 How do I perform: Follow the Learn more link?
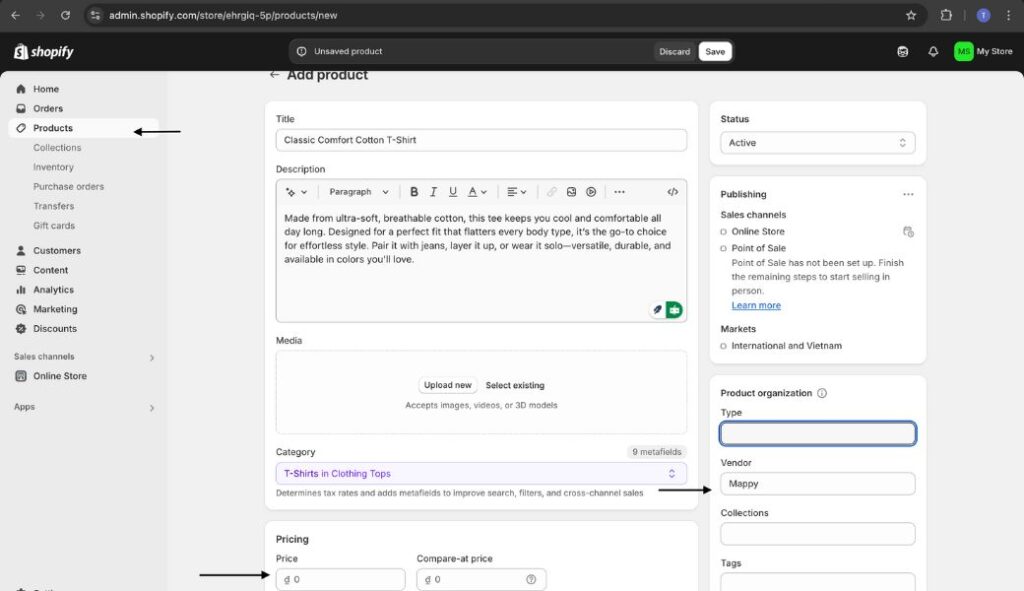pos(756,306)
